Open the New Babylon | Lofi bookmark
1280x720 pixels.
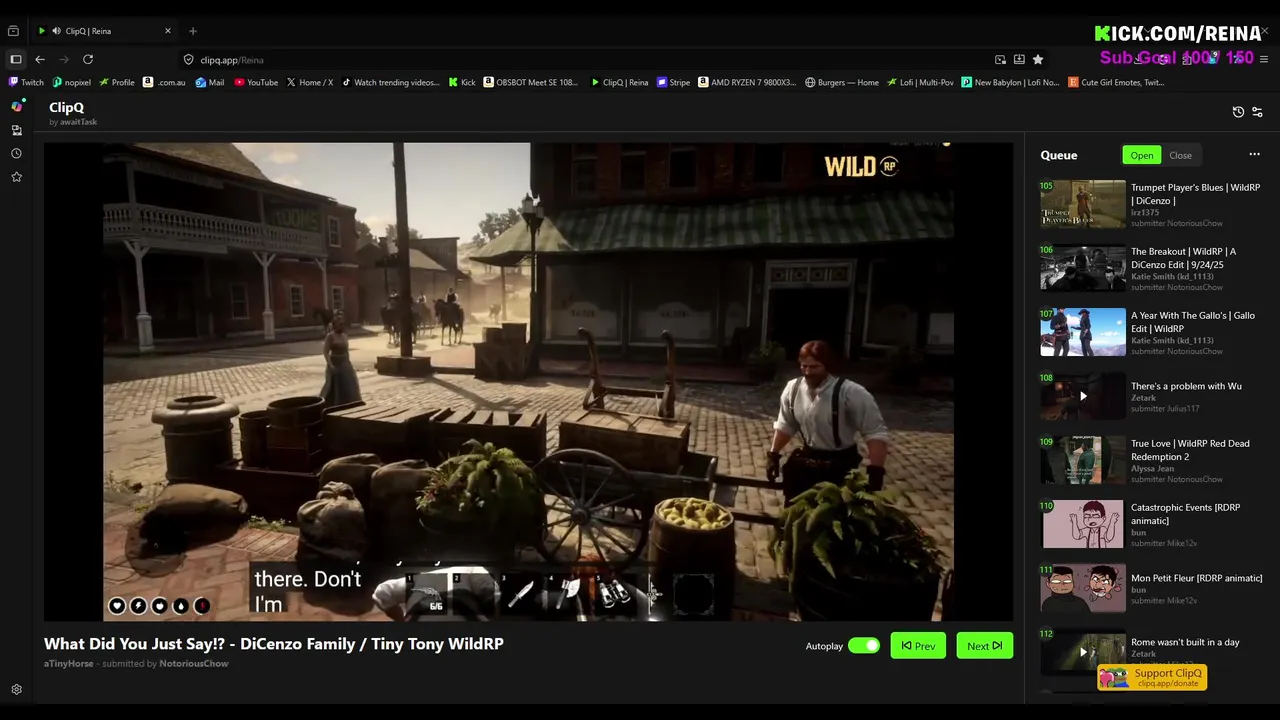click(x=1010, y=83)
